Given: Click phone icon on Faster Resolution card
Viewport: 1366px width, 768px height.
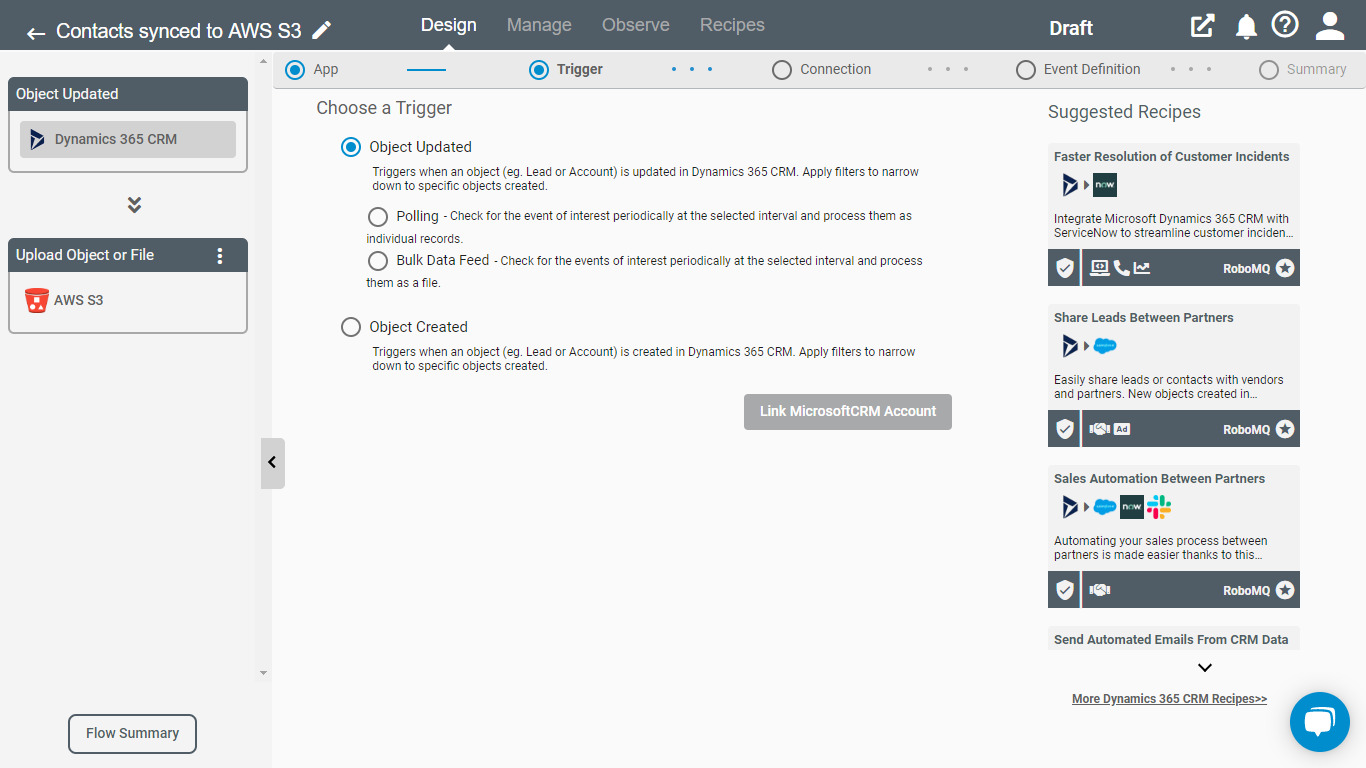Looking at the screenshot, I should [1122, 268].
